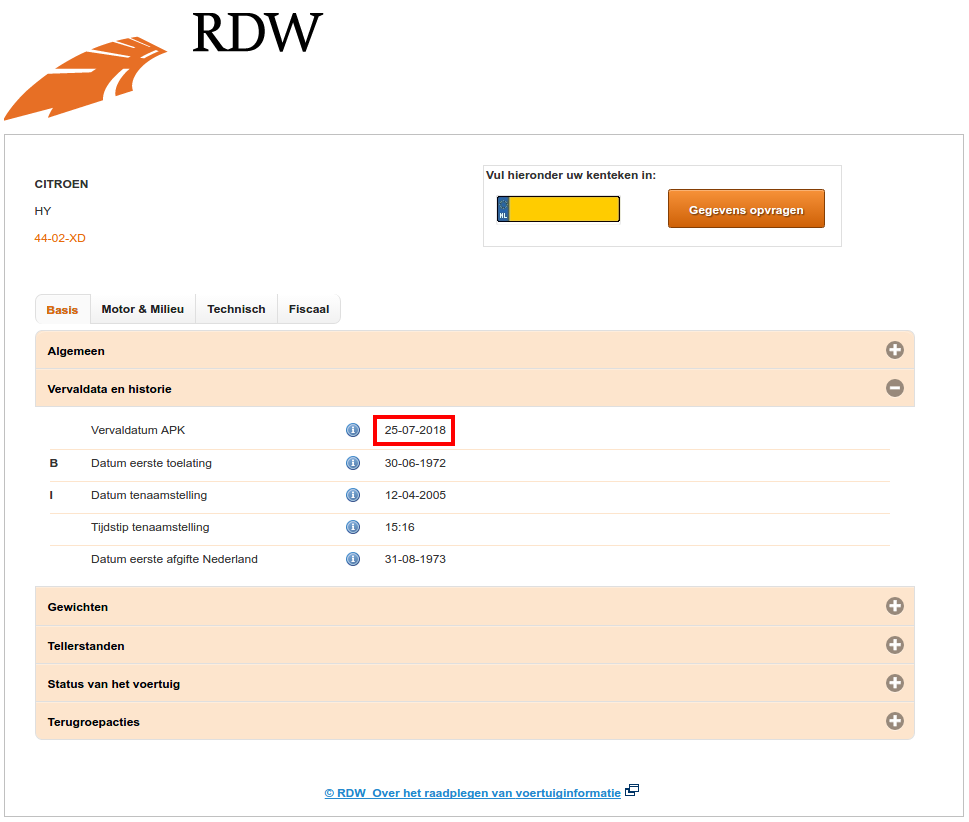Open the Over het raadplegen van voertuiginformatie link

point(472,793)
